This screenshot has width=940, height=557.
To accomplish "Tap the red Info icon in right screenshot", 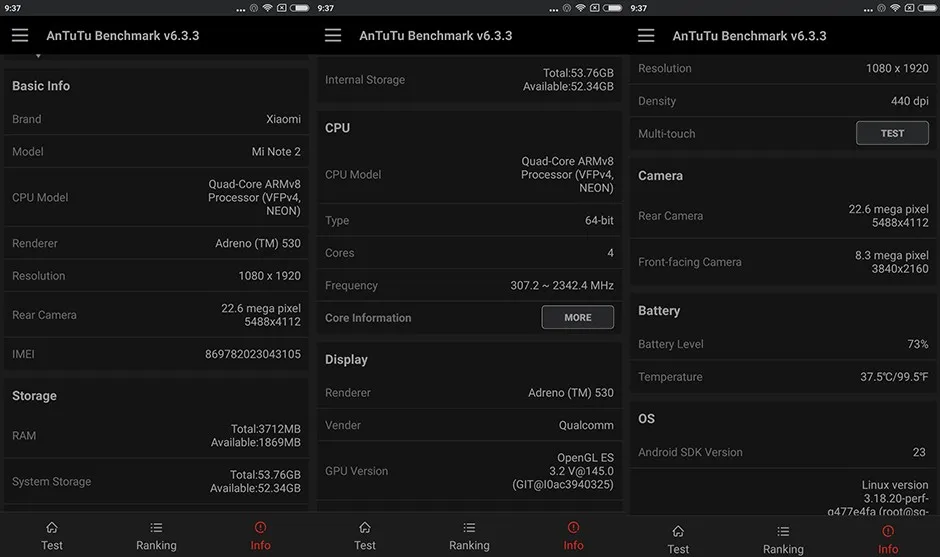I will point(888,531).
